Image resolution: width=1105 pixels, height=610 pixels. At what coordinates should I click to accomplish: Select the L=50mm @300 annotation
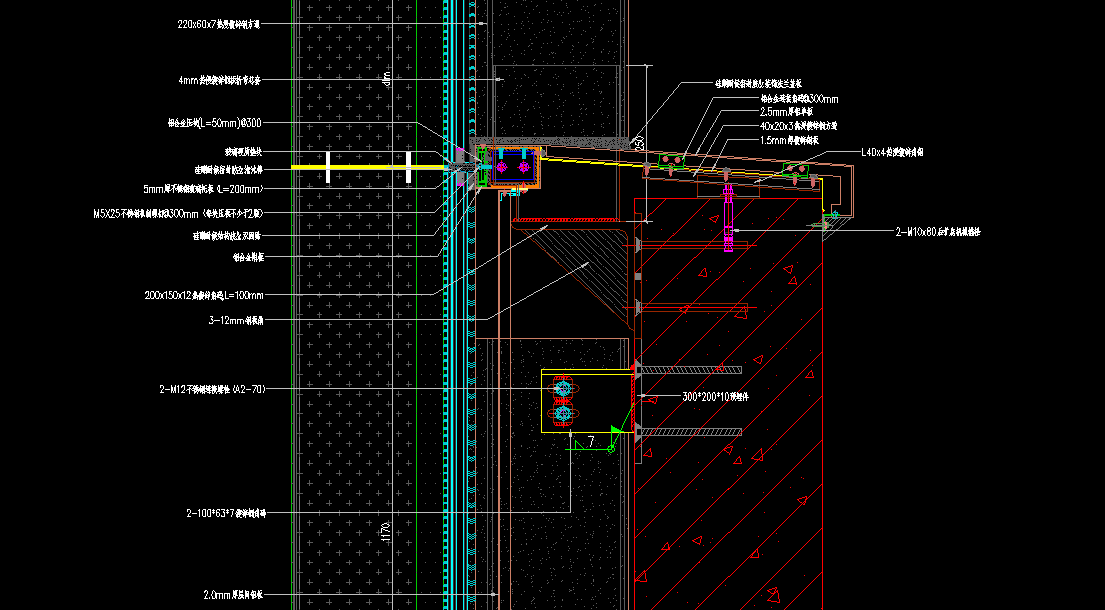coord(214,123)
